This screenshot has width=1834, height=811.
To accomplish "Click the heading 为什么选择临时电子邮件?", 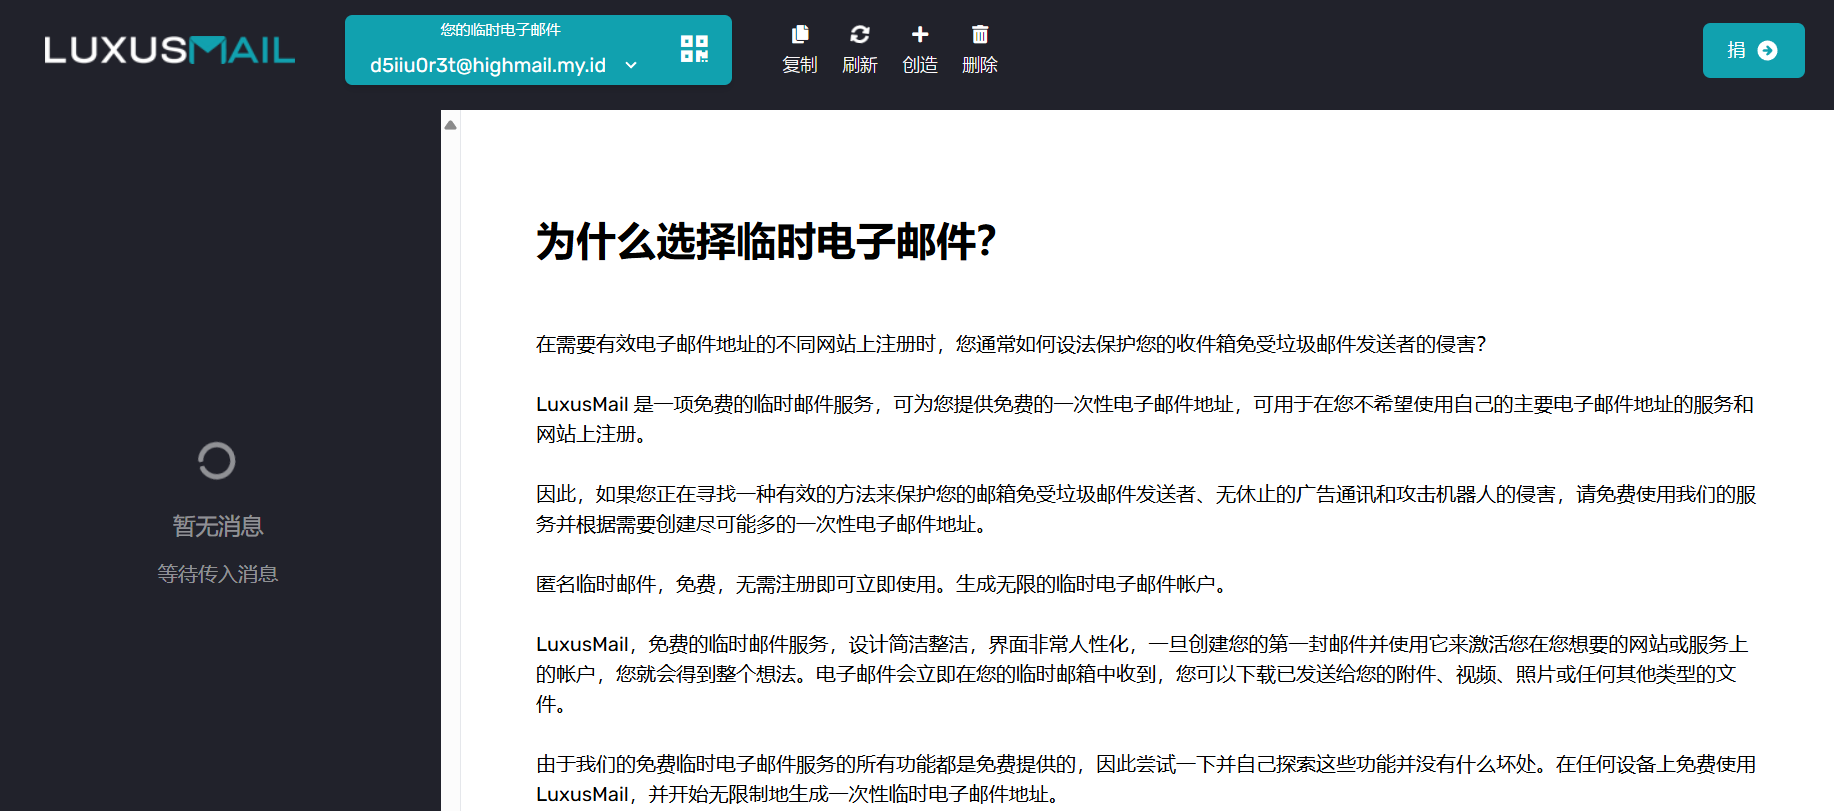I will click(x=766, y=241).
